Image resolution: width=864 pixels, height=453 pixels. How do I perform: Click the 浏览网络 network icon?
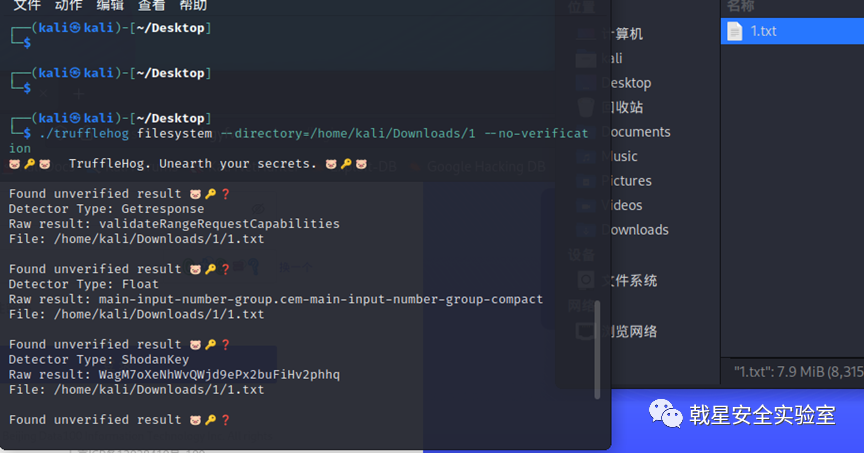point(586,331)
